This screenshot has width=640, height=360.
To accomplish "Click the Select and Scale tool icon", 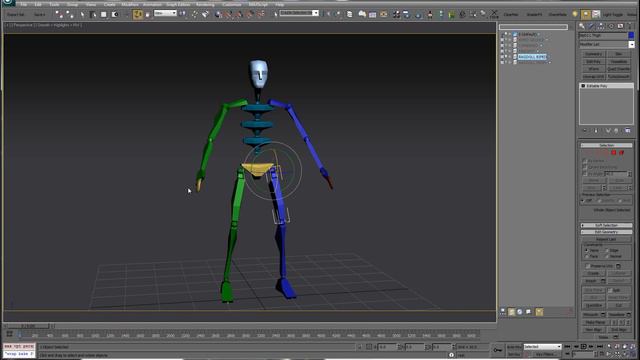I will click(148, 14).
